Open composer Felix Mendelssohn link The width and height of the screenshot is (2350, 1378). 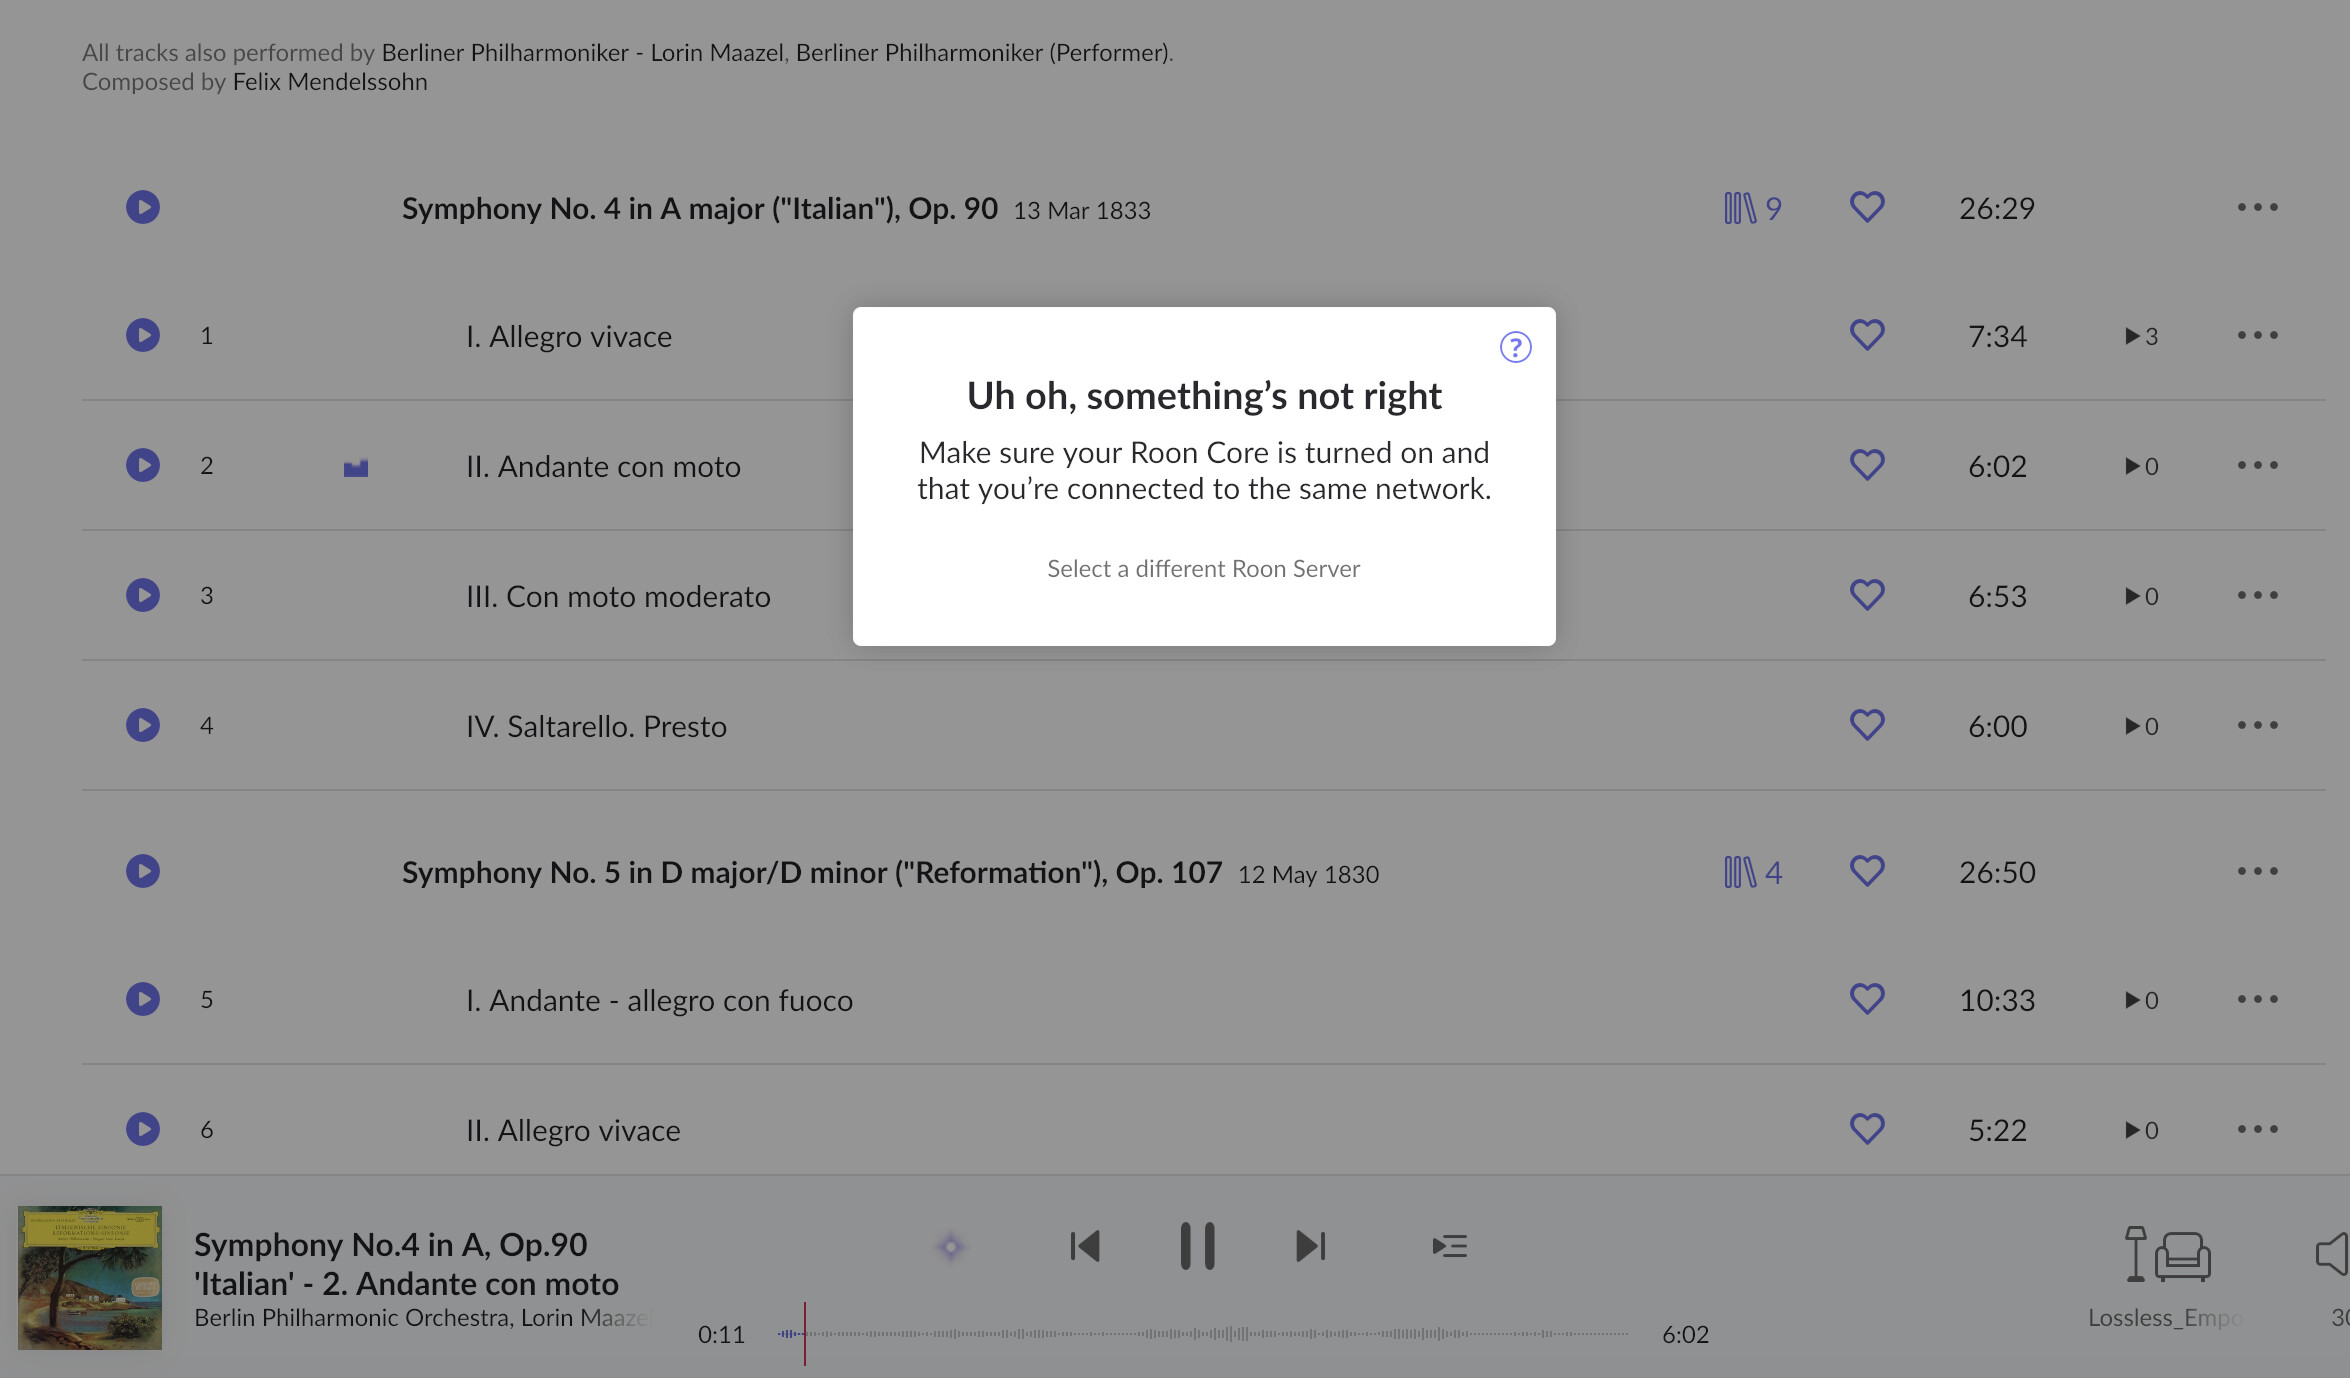(x=330, y=82)
